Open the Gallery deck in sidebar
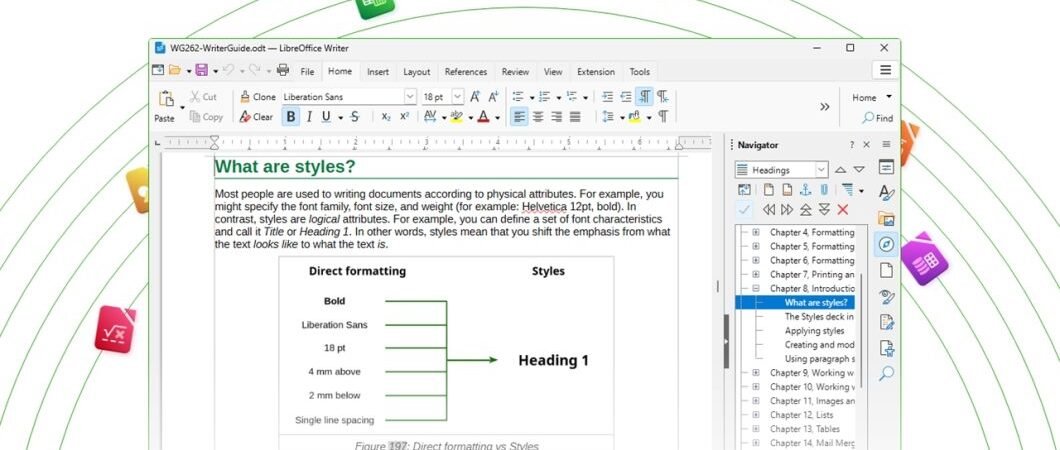The width and height of the screenshot is (1060, 450). pyautogui.click(x=886, y=218)
